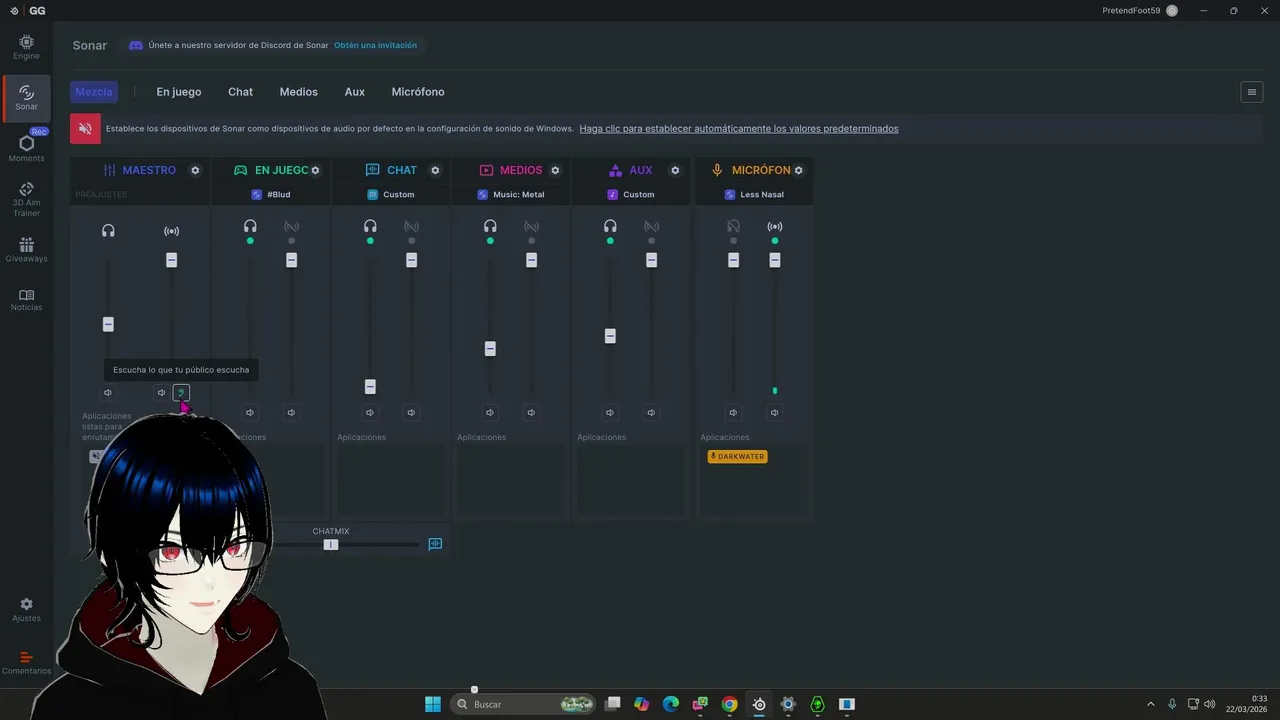
Task: Open the SteelSeries GG taskbar icon
Action: (x=759, y=704)
